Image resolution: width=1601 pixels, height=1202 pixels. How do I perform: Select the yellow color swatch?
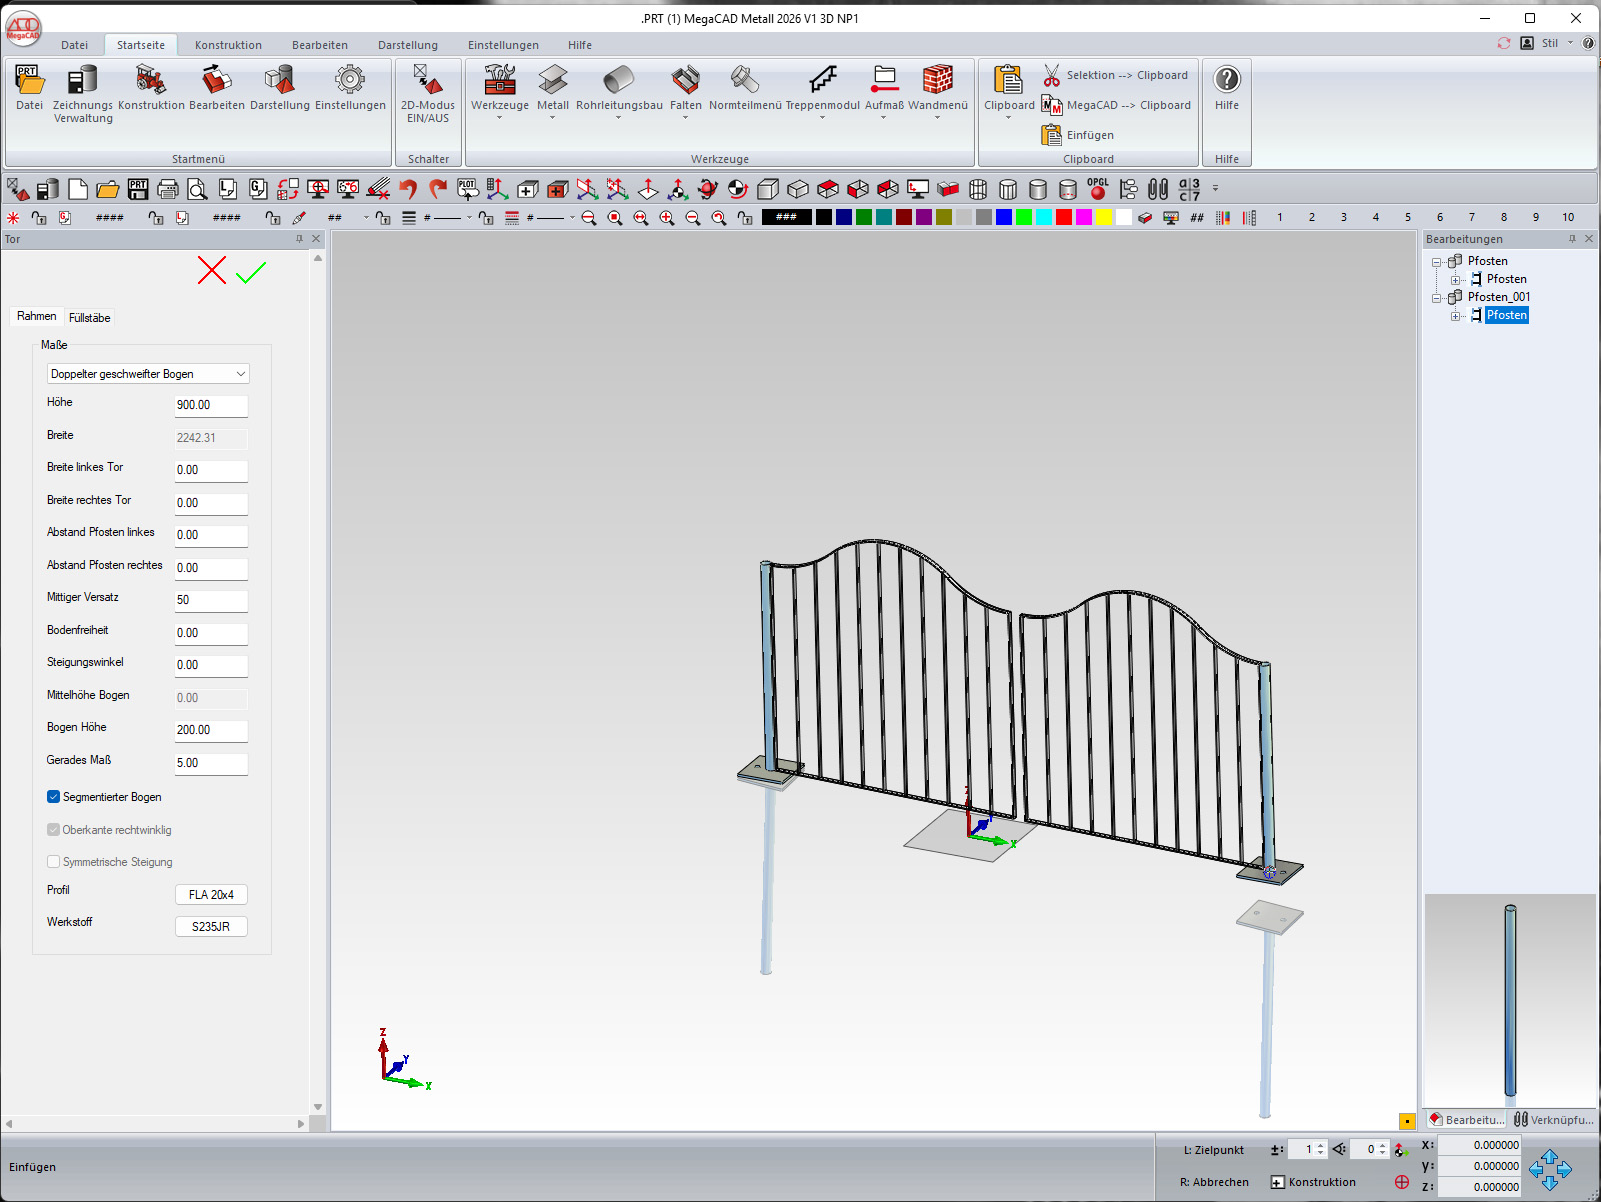[1104, 218]
